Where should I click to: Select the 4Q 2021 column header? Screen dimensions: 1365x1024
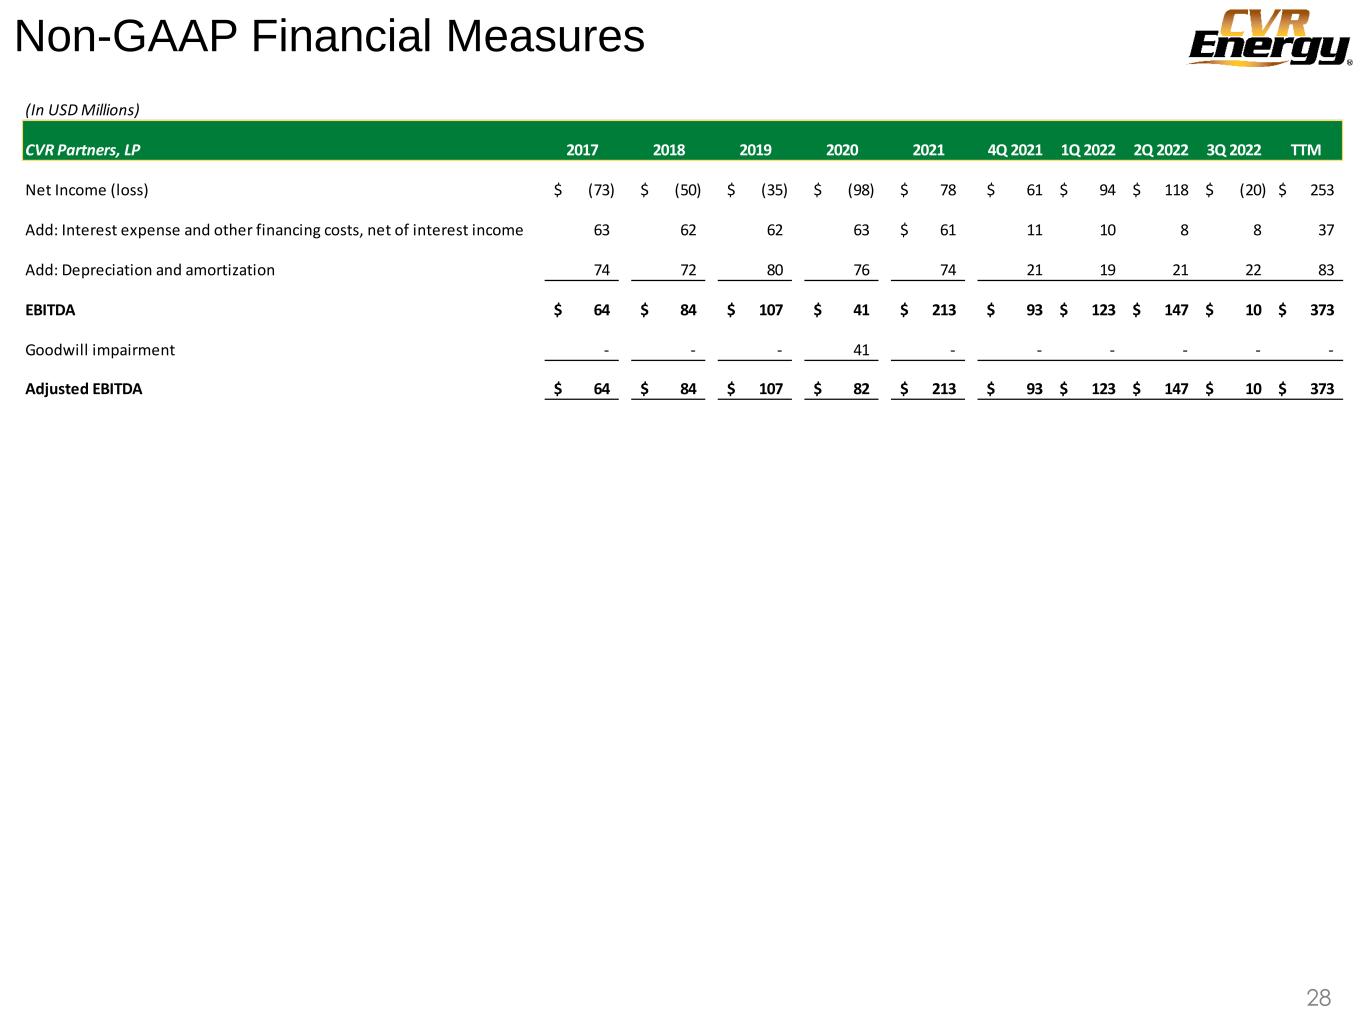[1014, 150]
